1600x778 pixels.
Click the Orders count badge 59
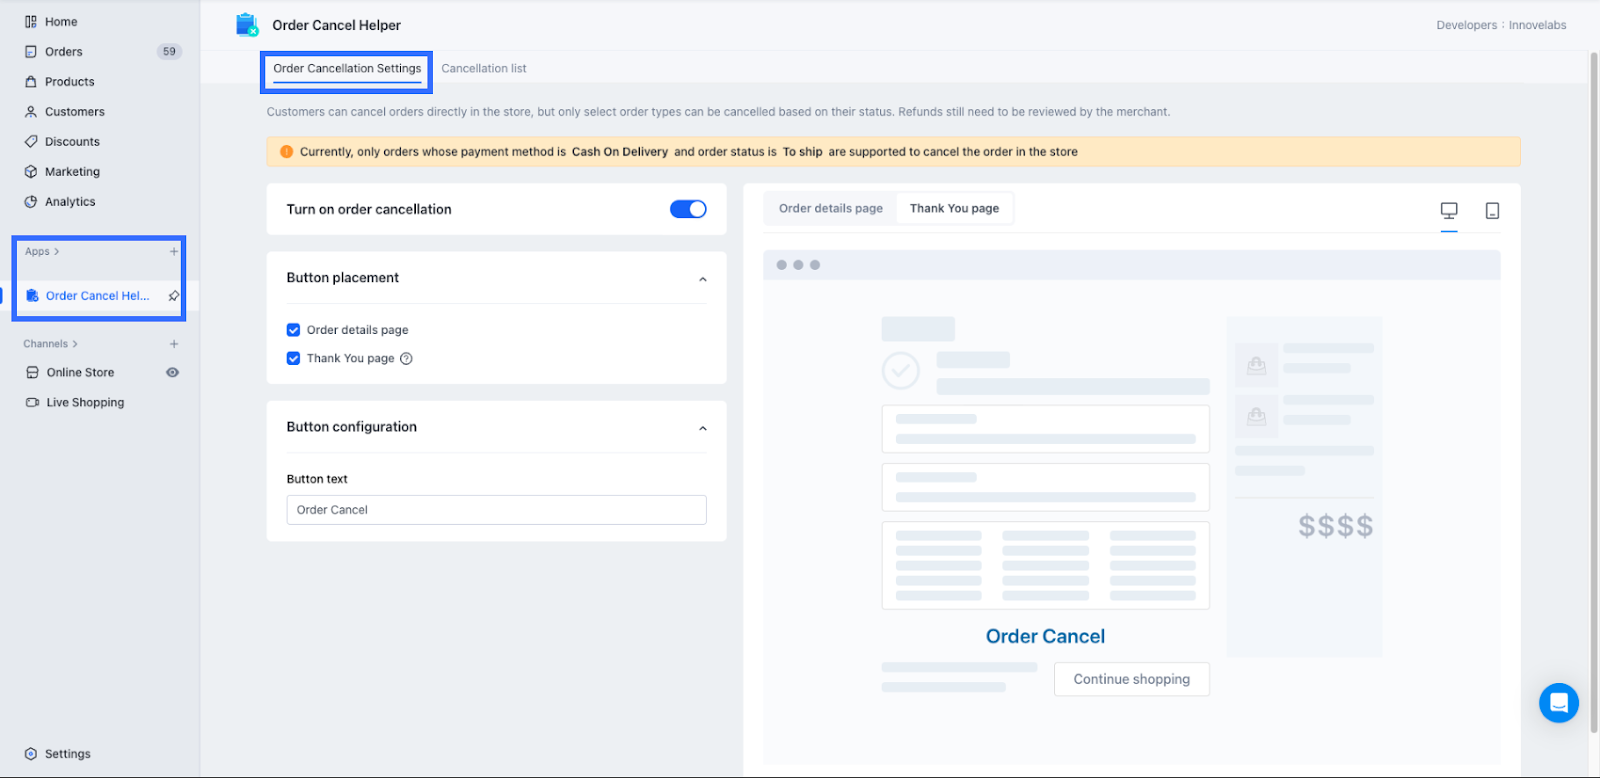click(x=169, y=52)
